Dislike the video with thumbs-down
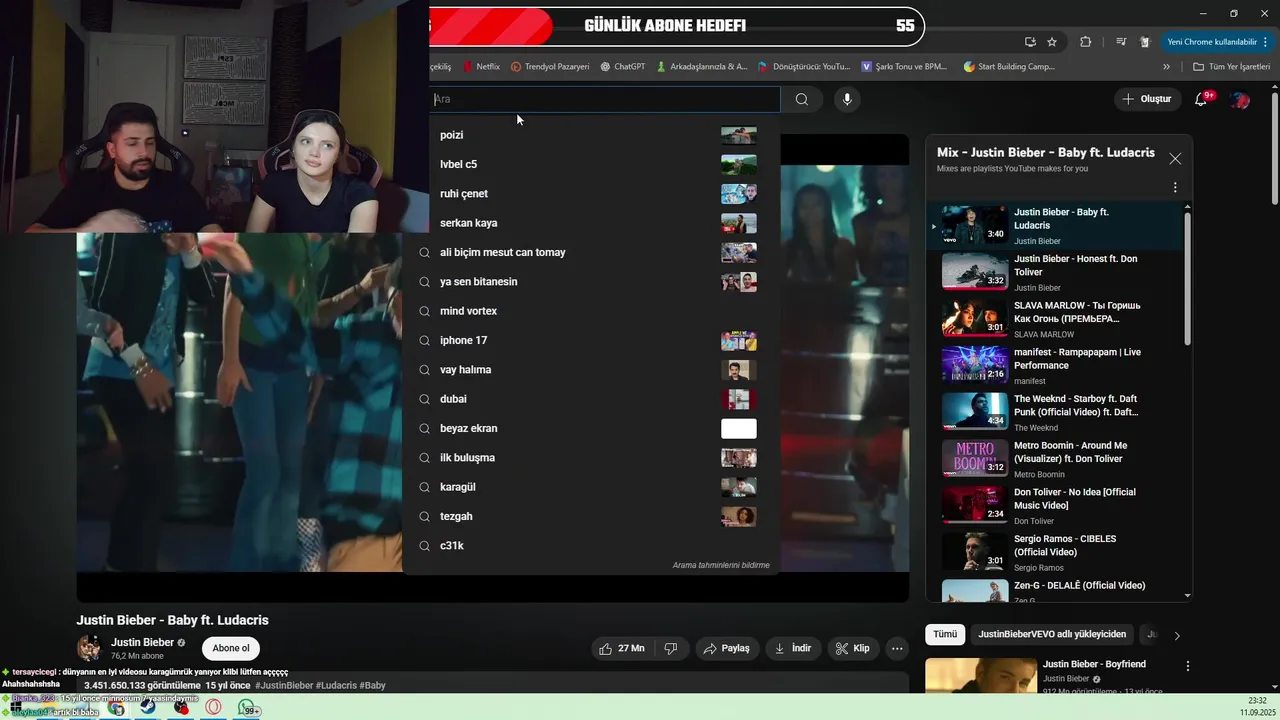The width and height of the screenshot is (1280, 720). click(x=671, y=648)
